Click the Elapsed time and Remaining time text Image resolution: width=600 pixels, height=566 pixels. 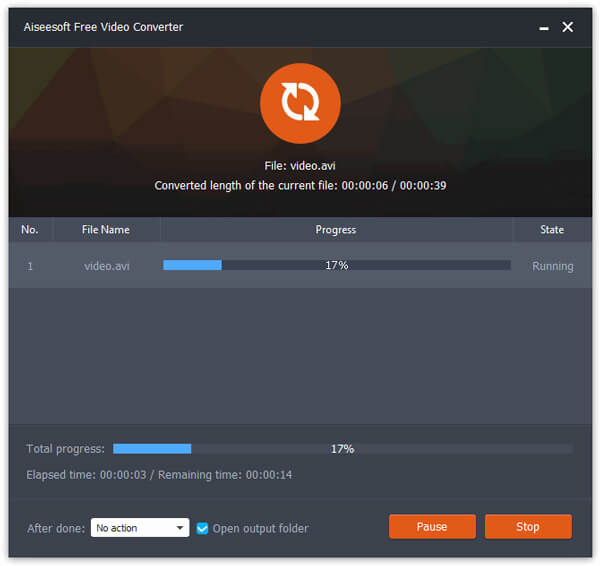[x=159, y=475]
